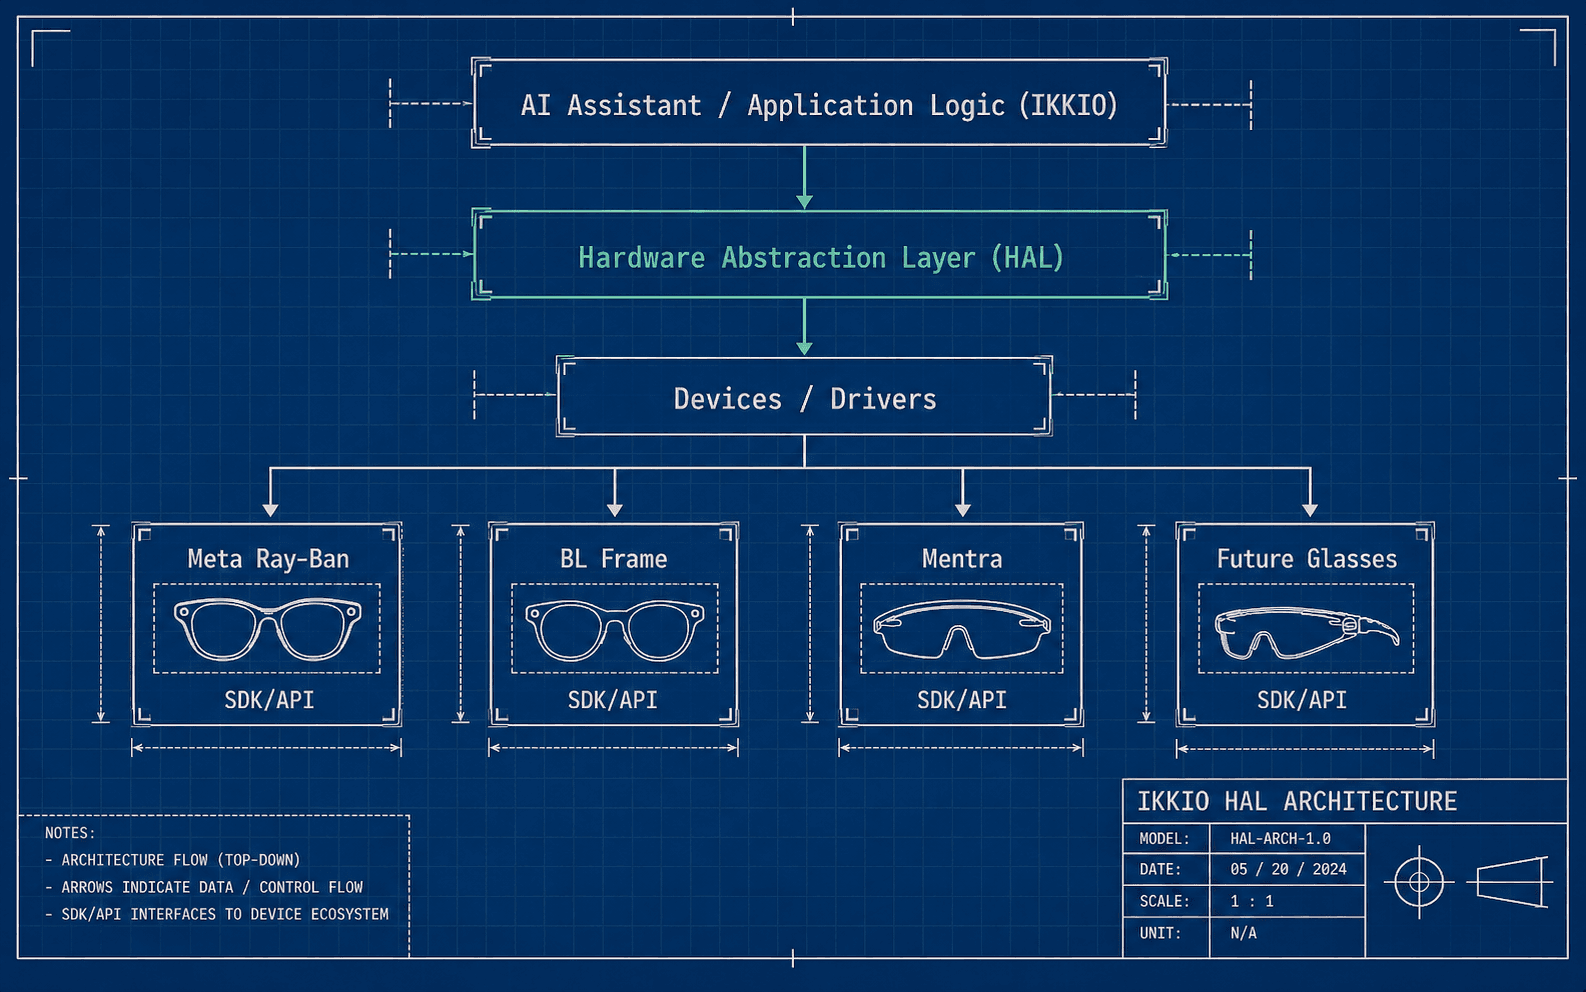Click the BL Frame glasses icon
This screenshot has height=992, width=1586.
(x=615, y=629)
